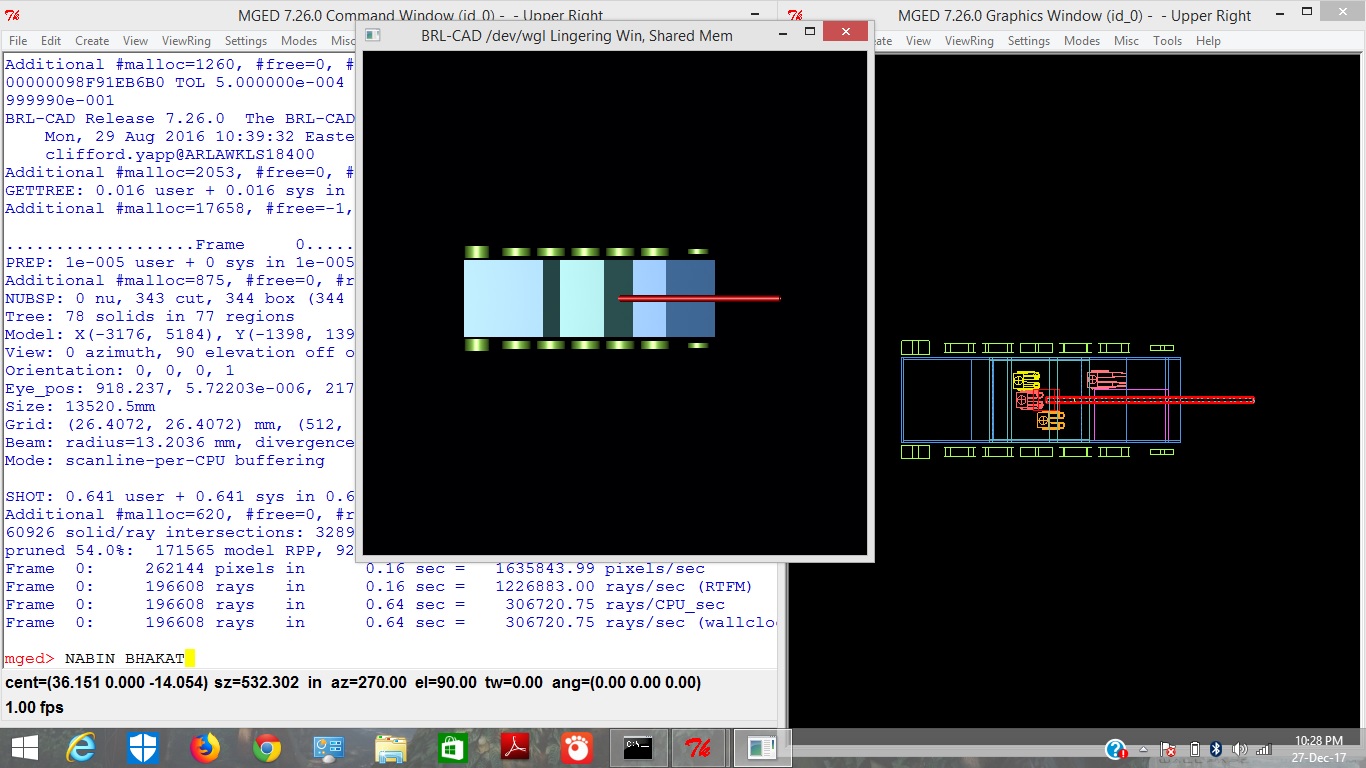Close the BRL-CAD /dev/wgl Lingering window
Image resolution: width=1366 pixels, height=768 pixels.
point(848,32)
